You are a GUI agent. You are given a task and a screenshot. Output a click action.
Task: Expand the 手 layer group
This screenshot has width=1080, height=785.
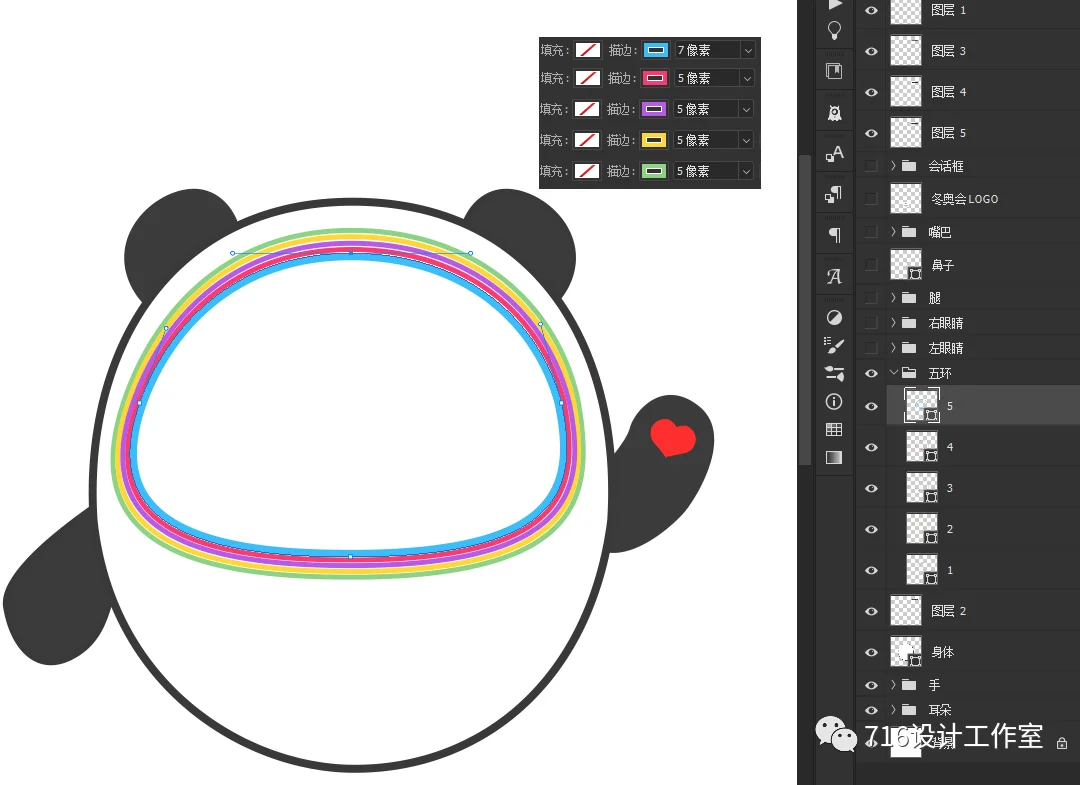pos(893,685)
